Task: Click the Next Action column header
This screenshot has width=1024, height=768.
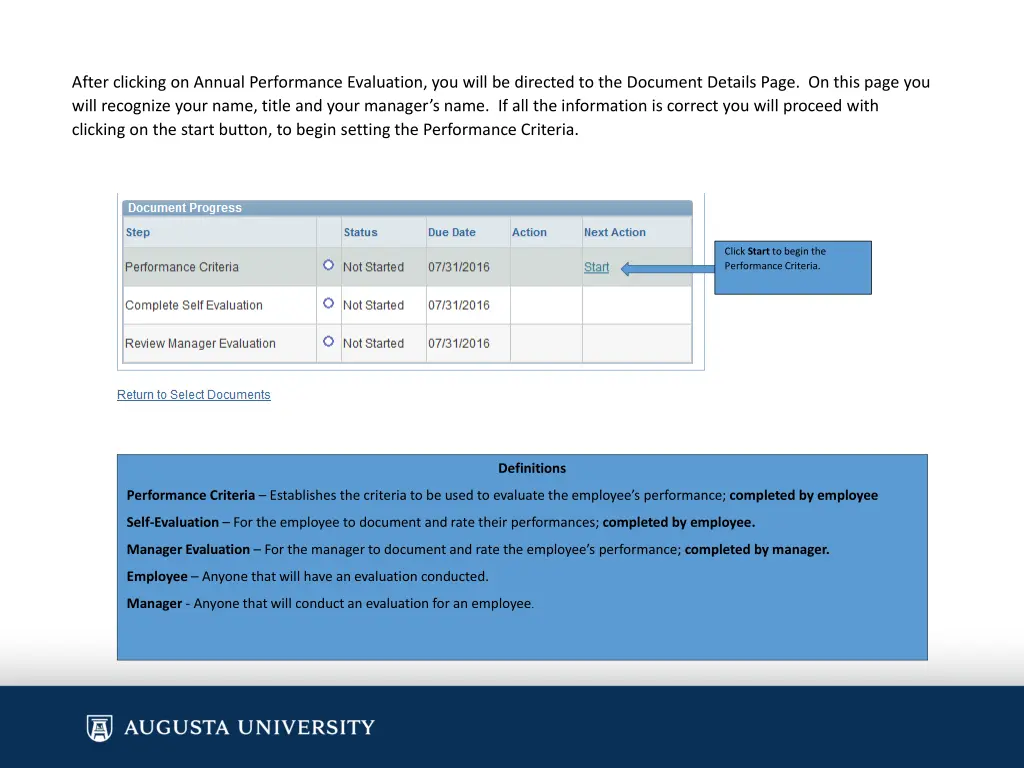Action: point(614,233)
